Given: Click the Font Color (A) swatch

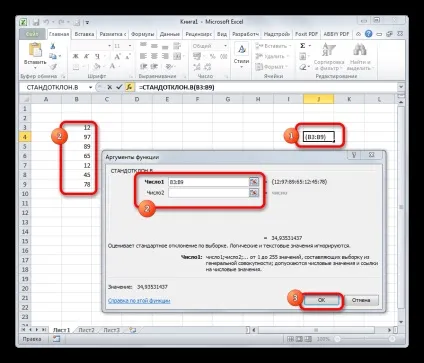Looking at the screenshot, I should [112, 67].
